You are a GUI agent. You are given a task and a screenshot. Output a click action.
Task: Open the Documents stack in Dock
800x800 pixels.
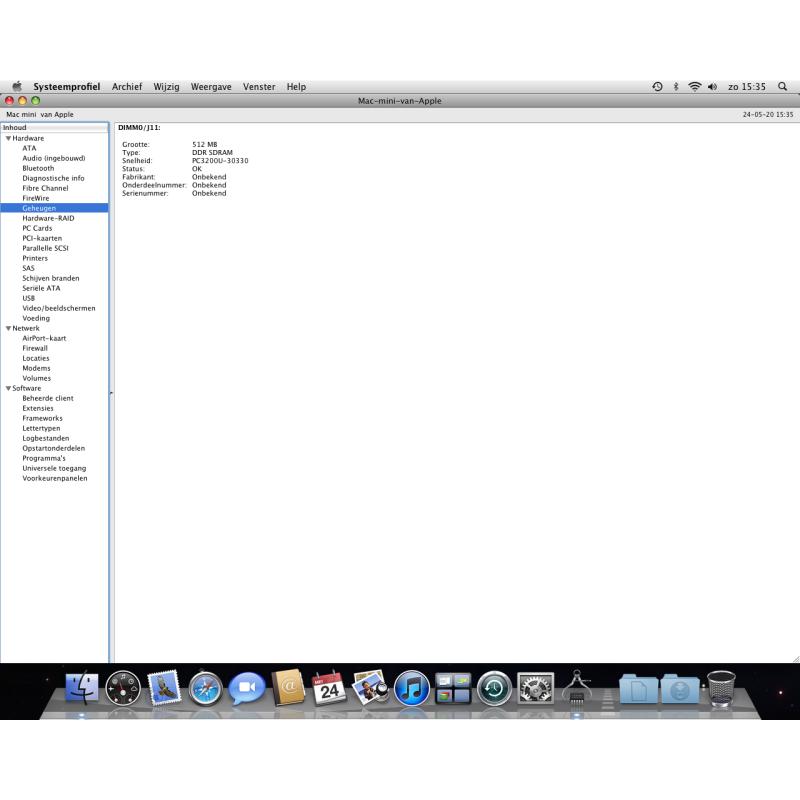coord(638,689)
